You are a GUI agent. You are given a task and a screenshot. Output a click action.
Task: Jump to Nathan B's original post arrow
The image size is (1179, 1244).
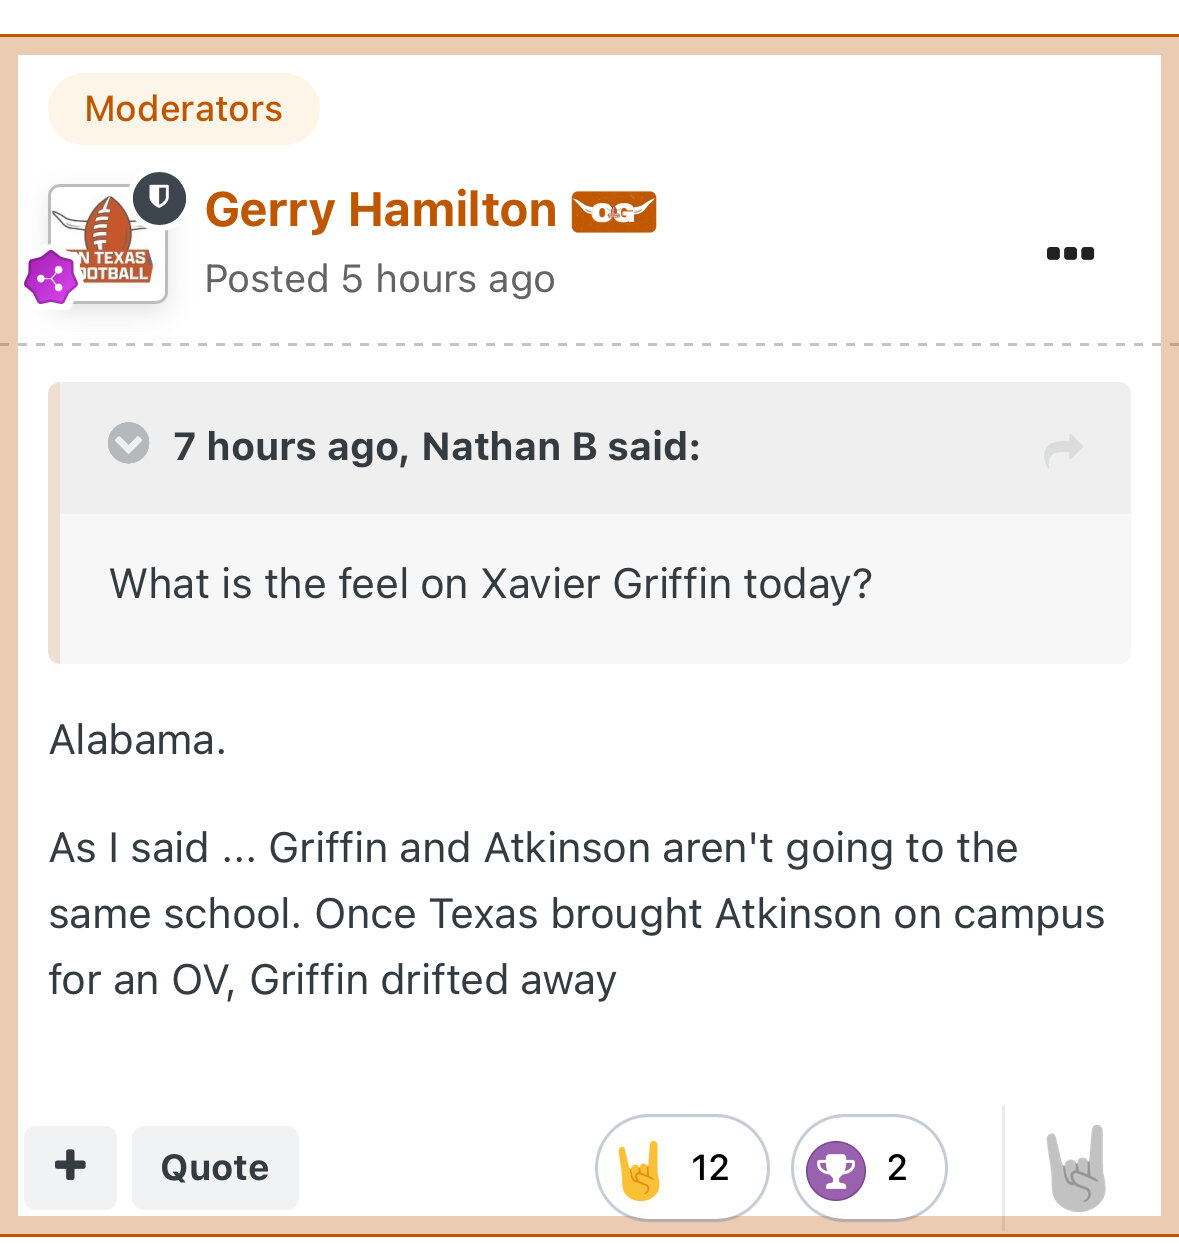coord(1063,449)
